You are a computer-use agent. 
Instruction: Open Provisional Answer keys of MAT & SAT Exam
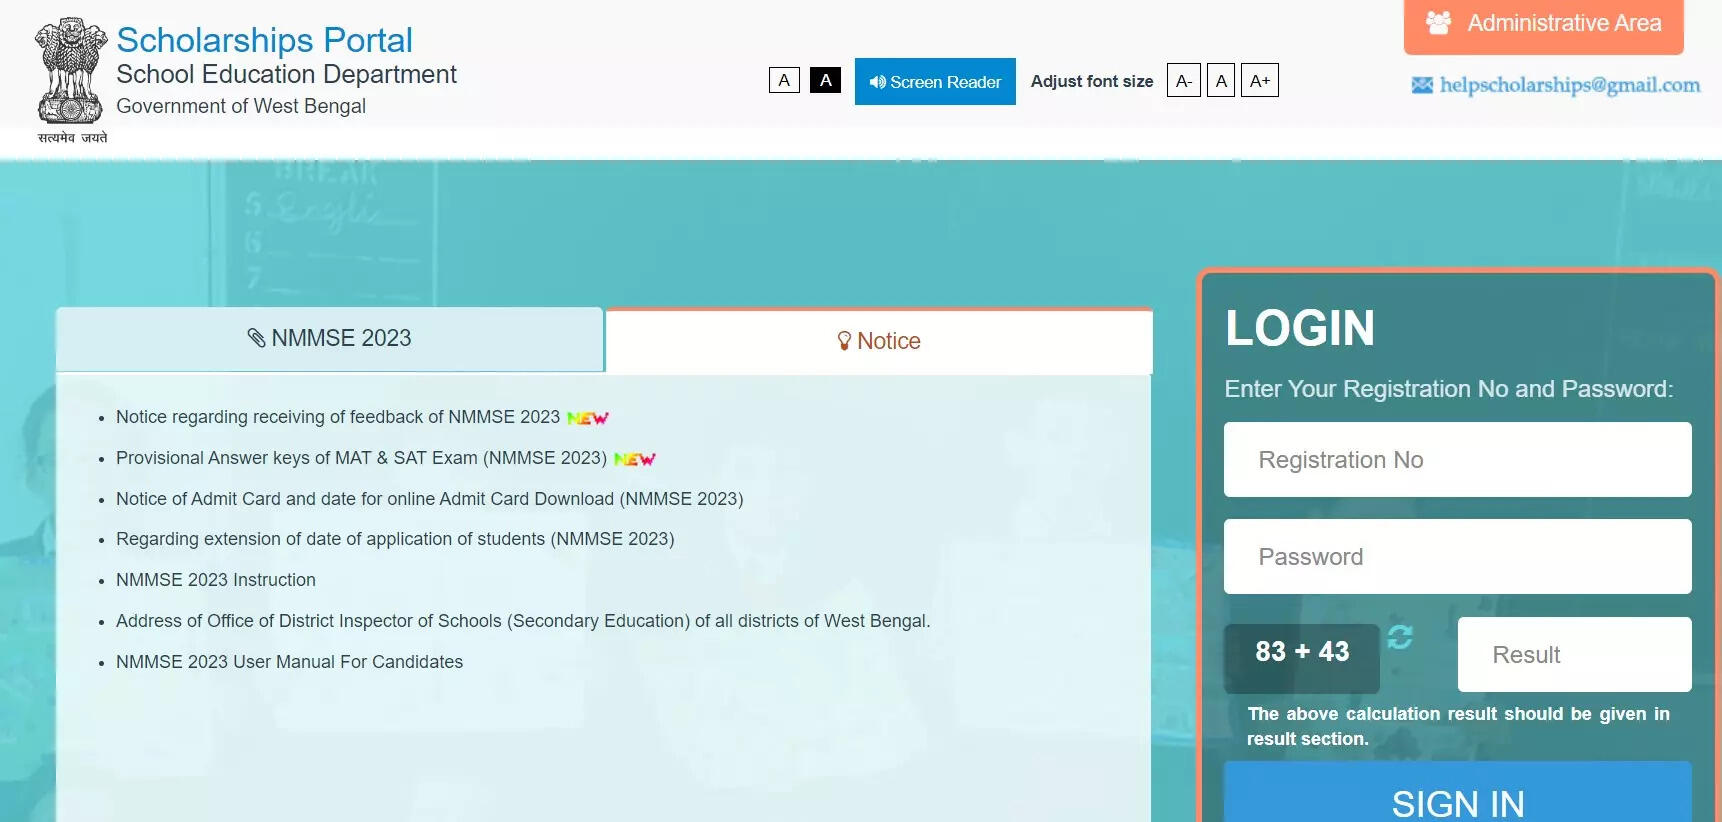point(361,458)
